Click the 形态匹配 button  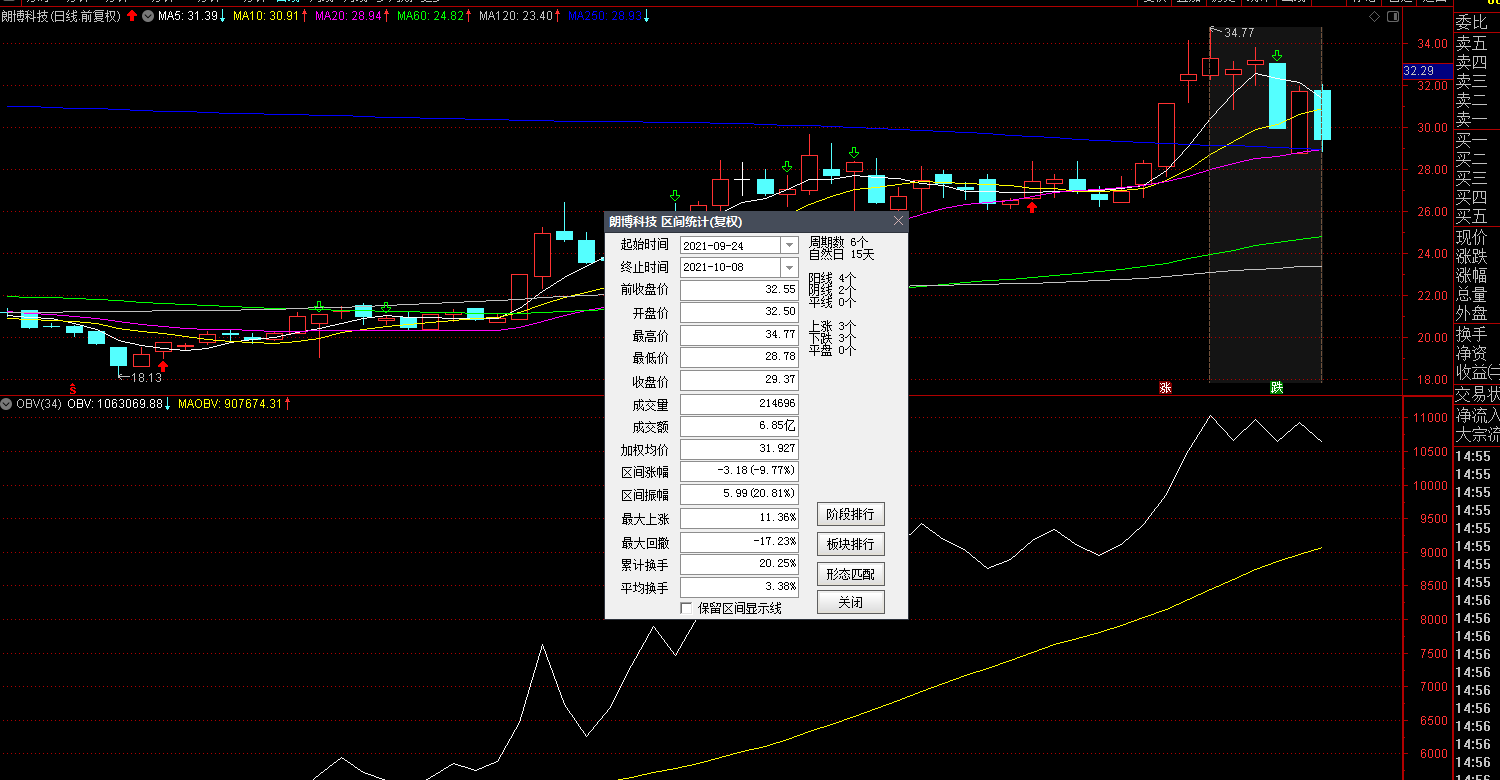[x=851, y=574]
